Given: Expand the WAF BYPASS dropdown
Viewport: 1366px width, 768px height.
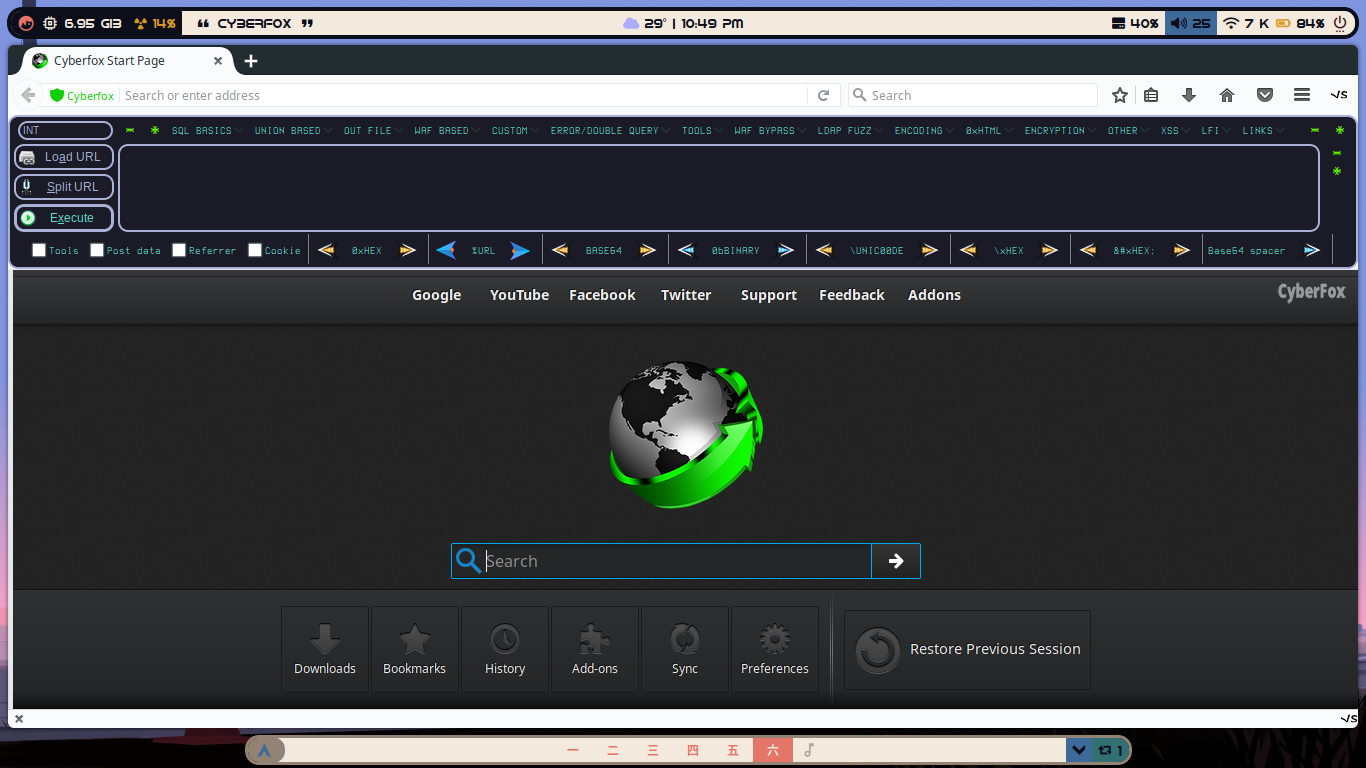Looking at the screenshot, I should click(x=770, y=130).
